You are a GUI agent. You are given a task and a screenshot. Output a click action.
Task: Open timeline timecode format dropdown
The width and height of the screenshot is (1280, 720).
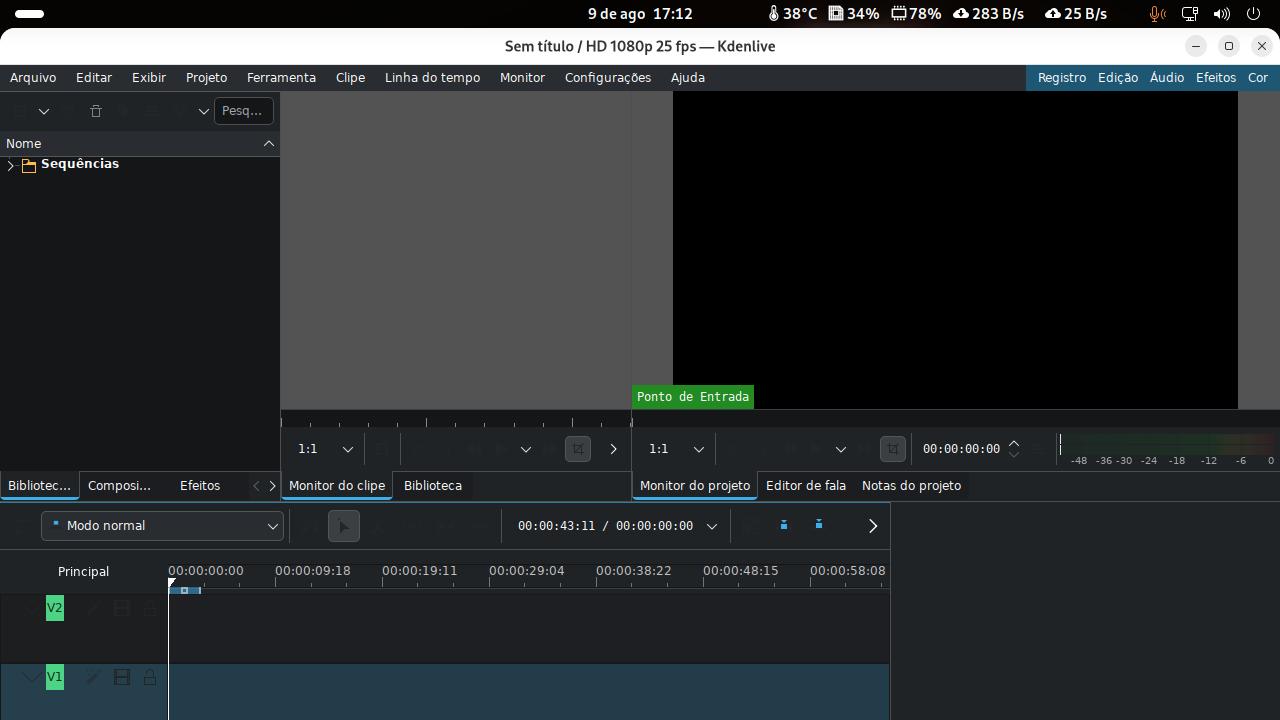712,526
